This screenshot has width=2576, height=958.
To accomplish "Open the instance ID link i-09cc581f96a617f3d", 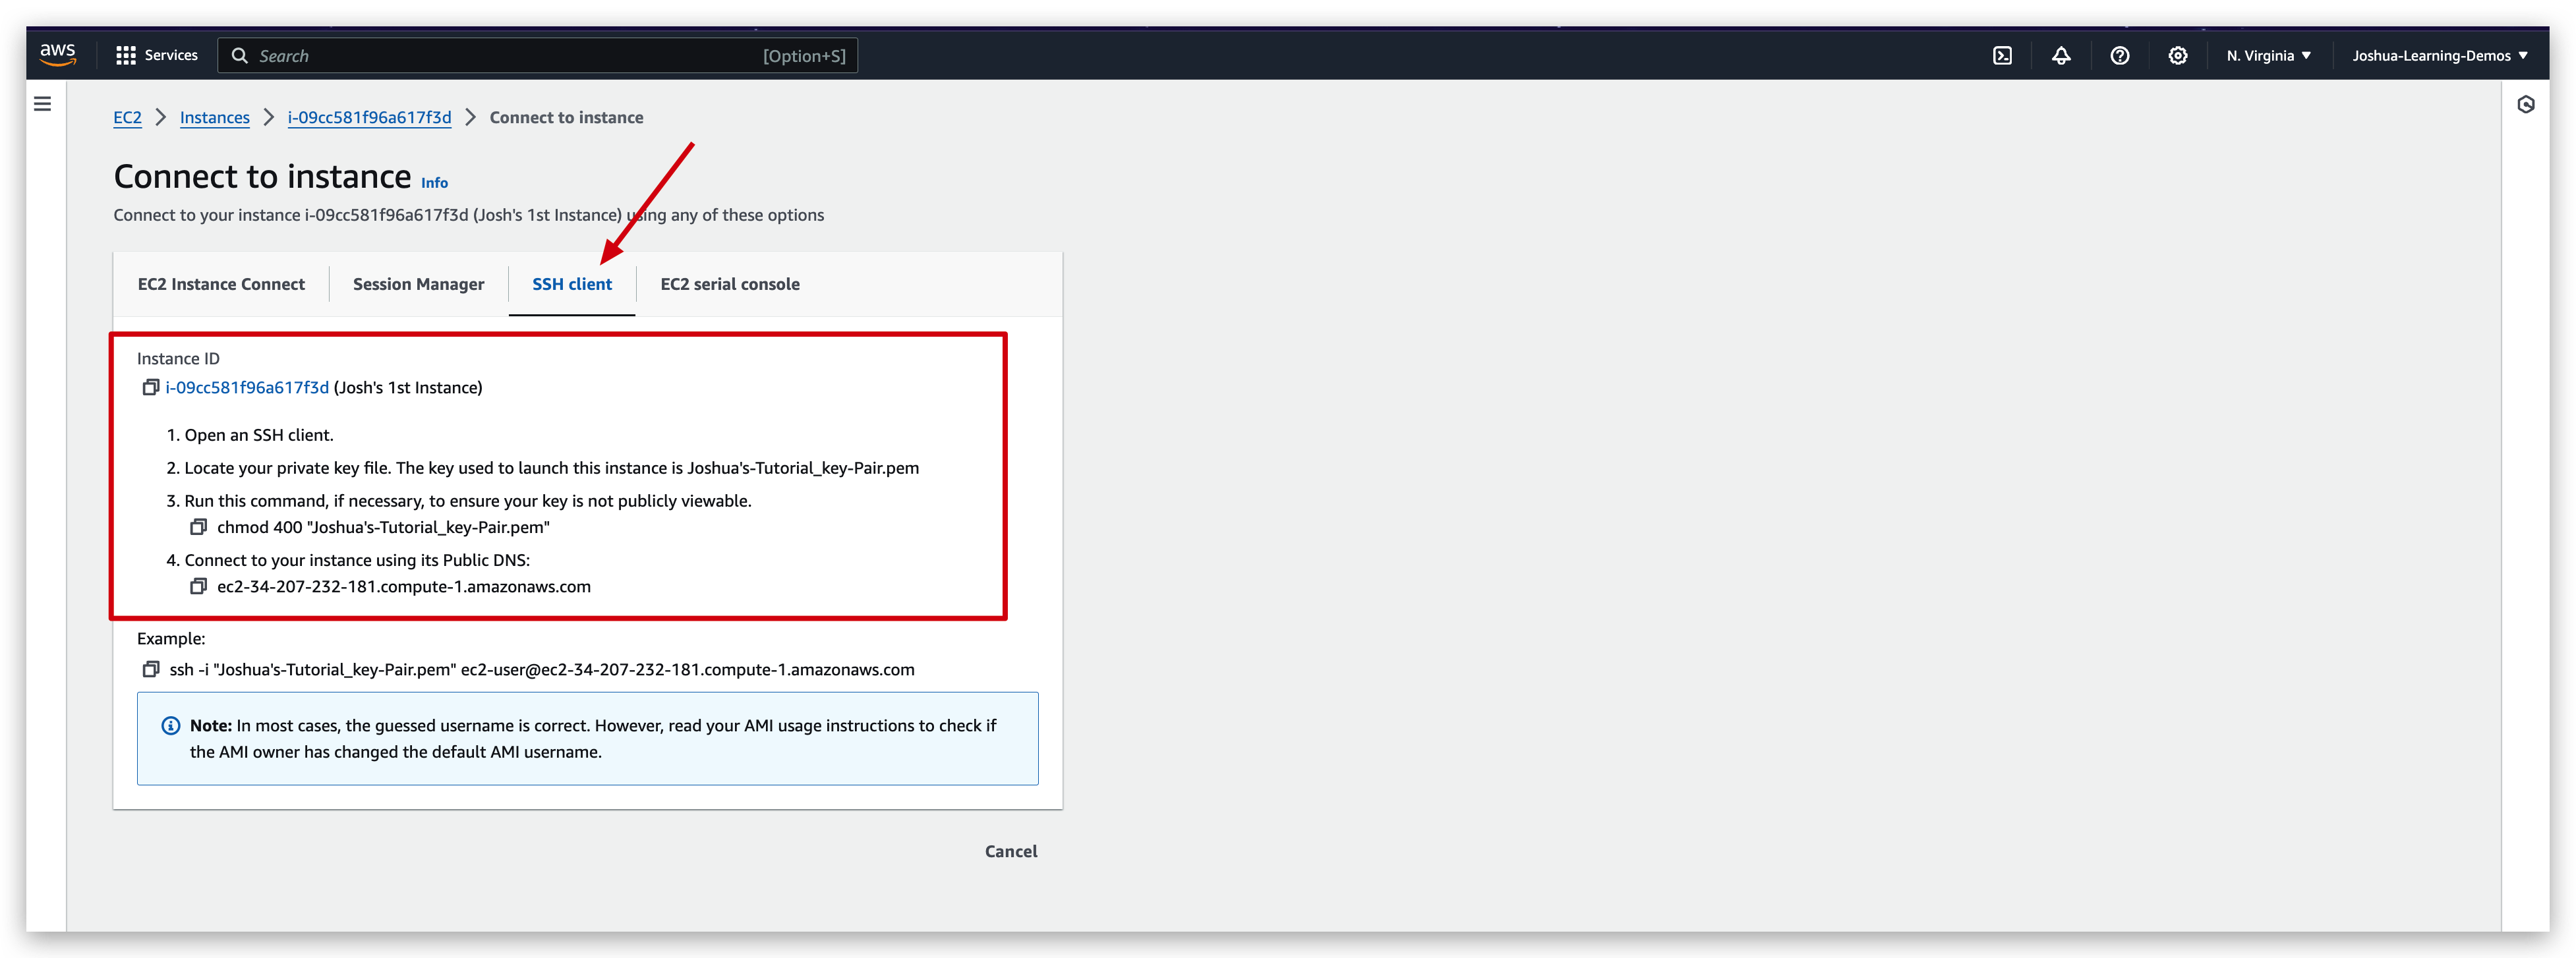I will [x=246, y=387].
